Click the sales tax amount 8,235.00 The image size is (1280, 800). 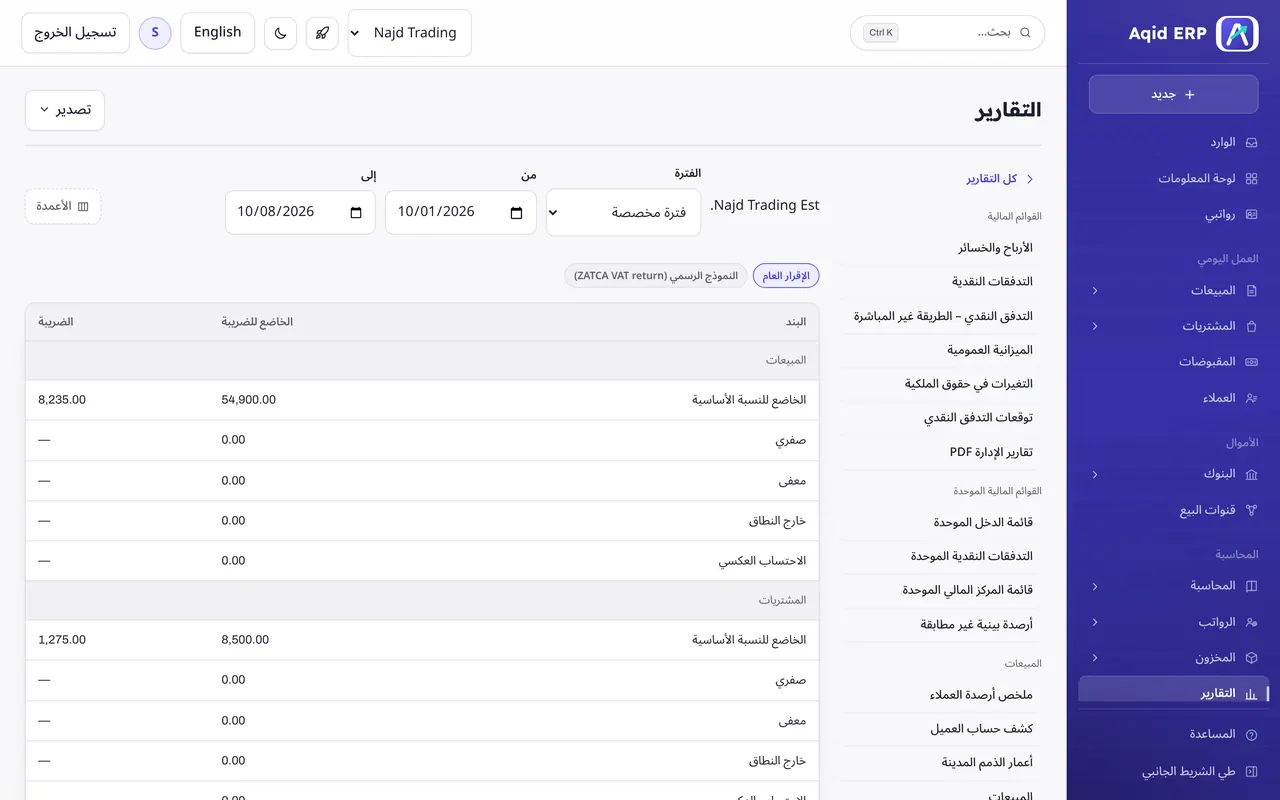click(x=62, y=400)
